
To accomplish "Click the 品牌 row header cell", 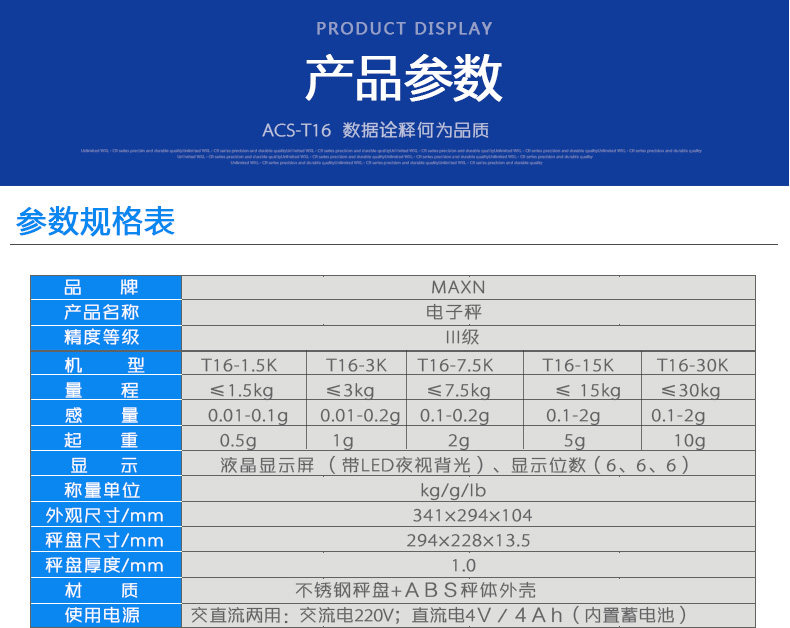I will (x=106, y=287).
